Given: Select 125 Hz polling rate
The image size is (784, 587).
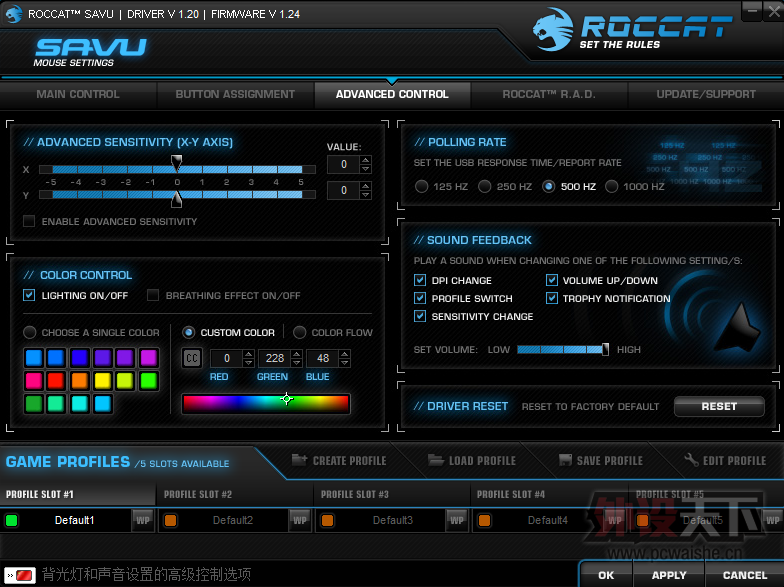Looking at the screenshot, I should click(x=422, y=186).
